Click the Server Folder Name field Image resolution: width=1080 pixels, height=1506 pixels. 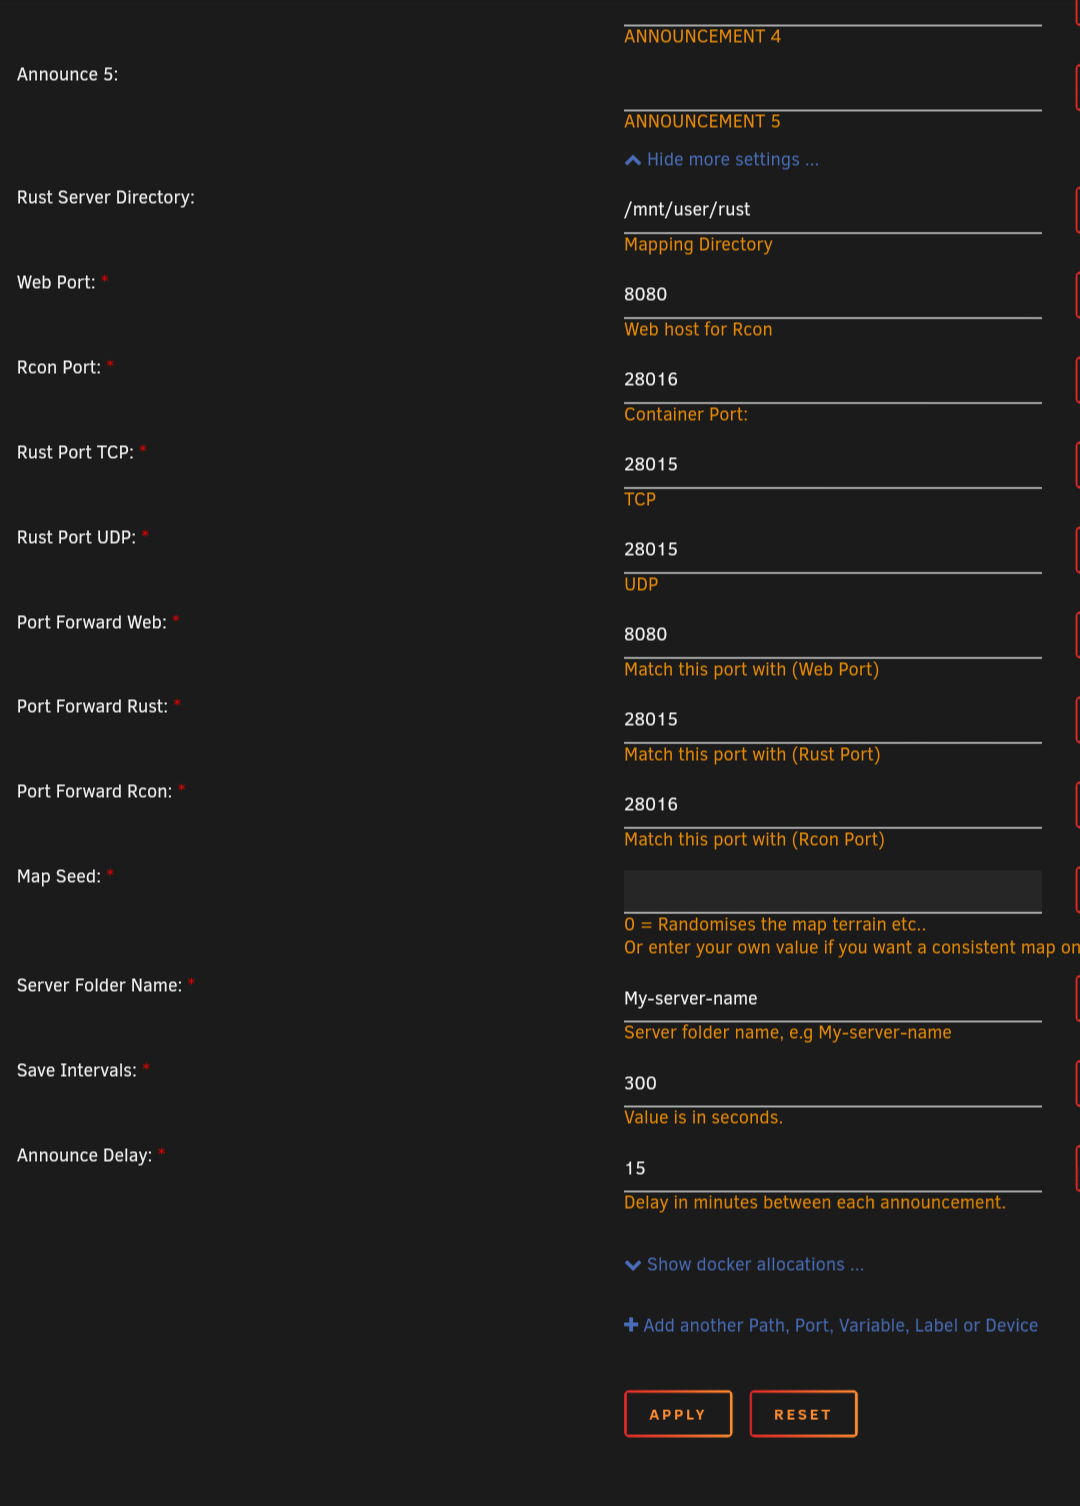833,998
